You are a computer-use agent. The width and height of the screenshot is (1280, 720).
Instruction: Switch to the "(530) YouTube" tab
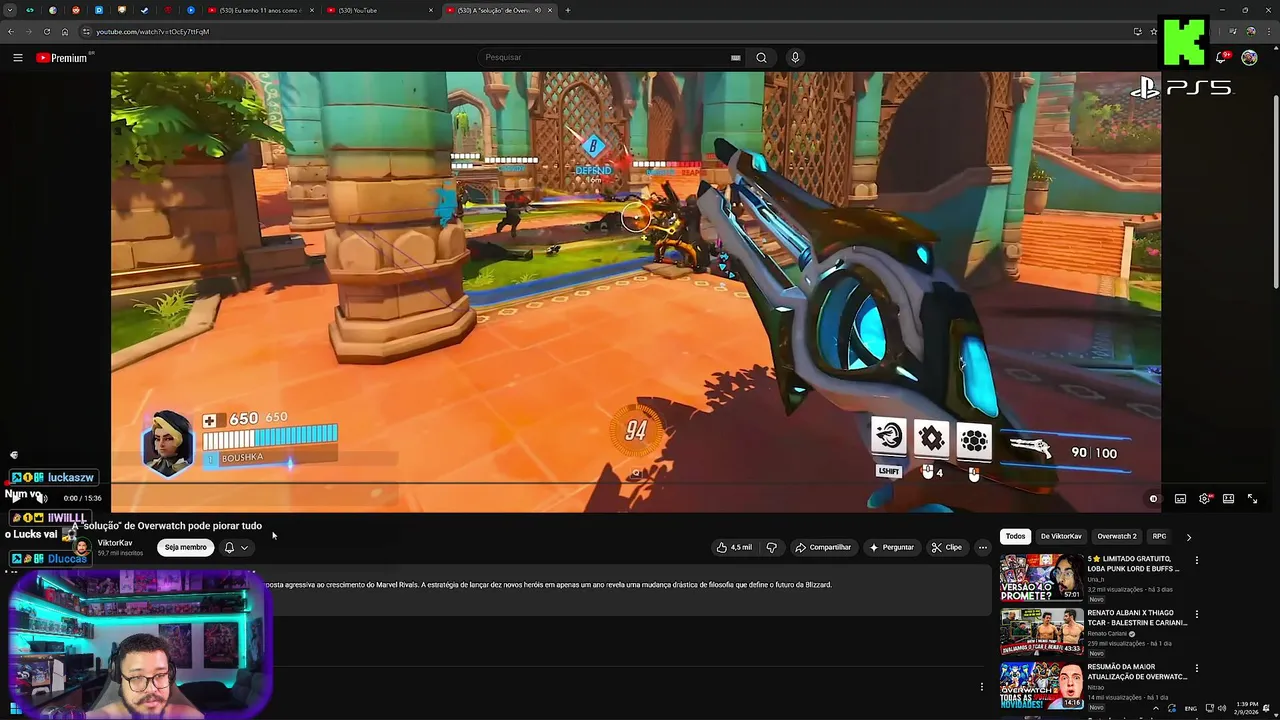pyautogui.click(x=378, y=10)
